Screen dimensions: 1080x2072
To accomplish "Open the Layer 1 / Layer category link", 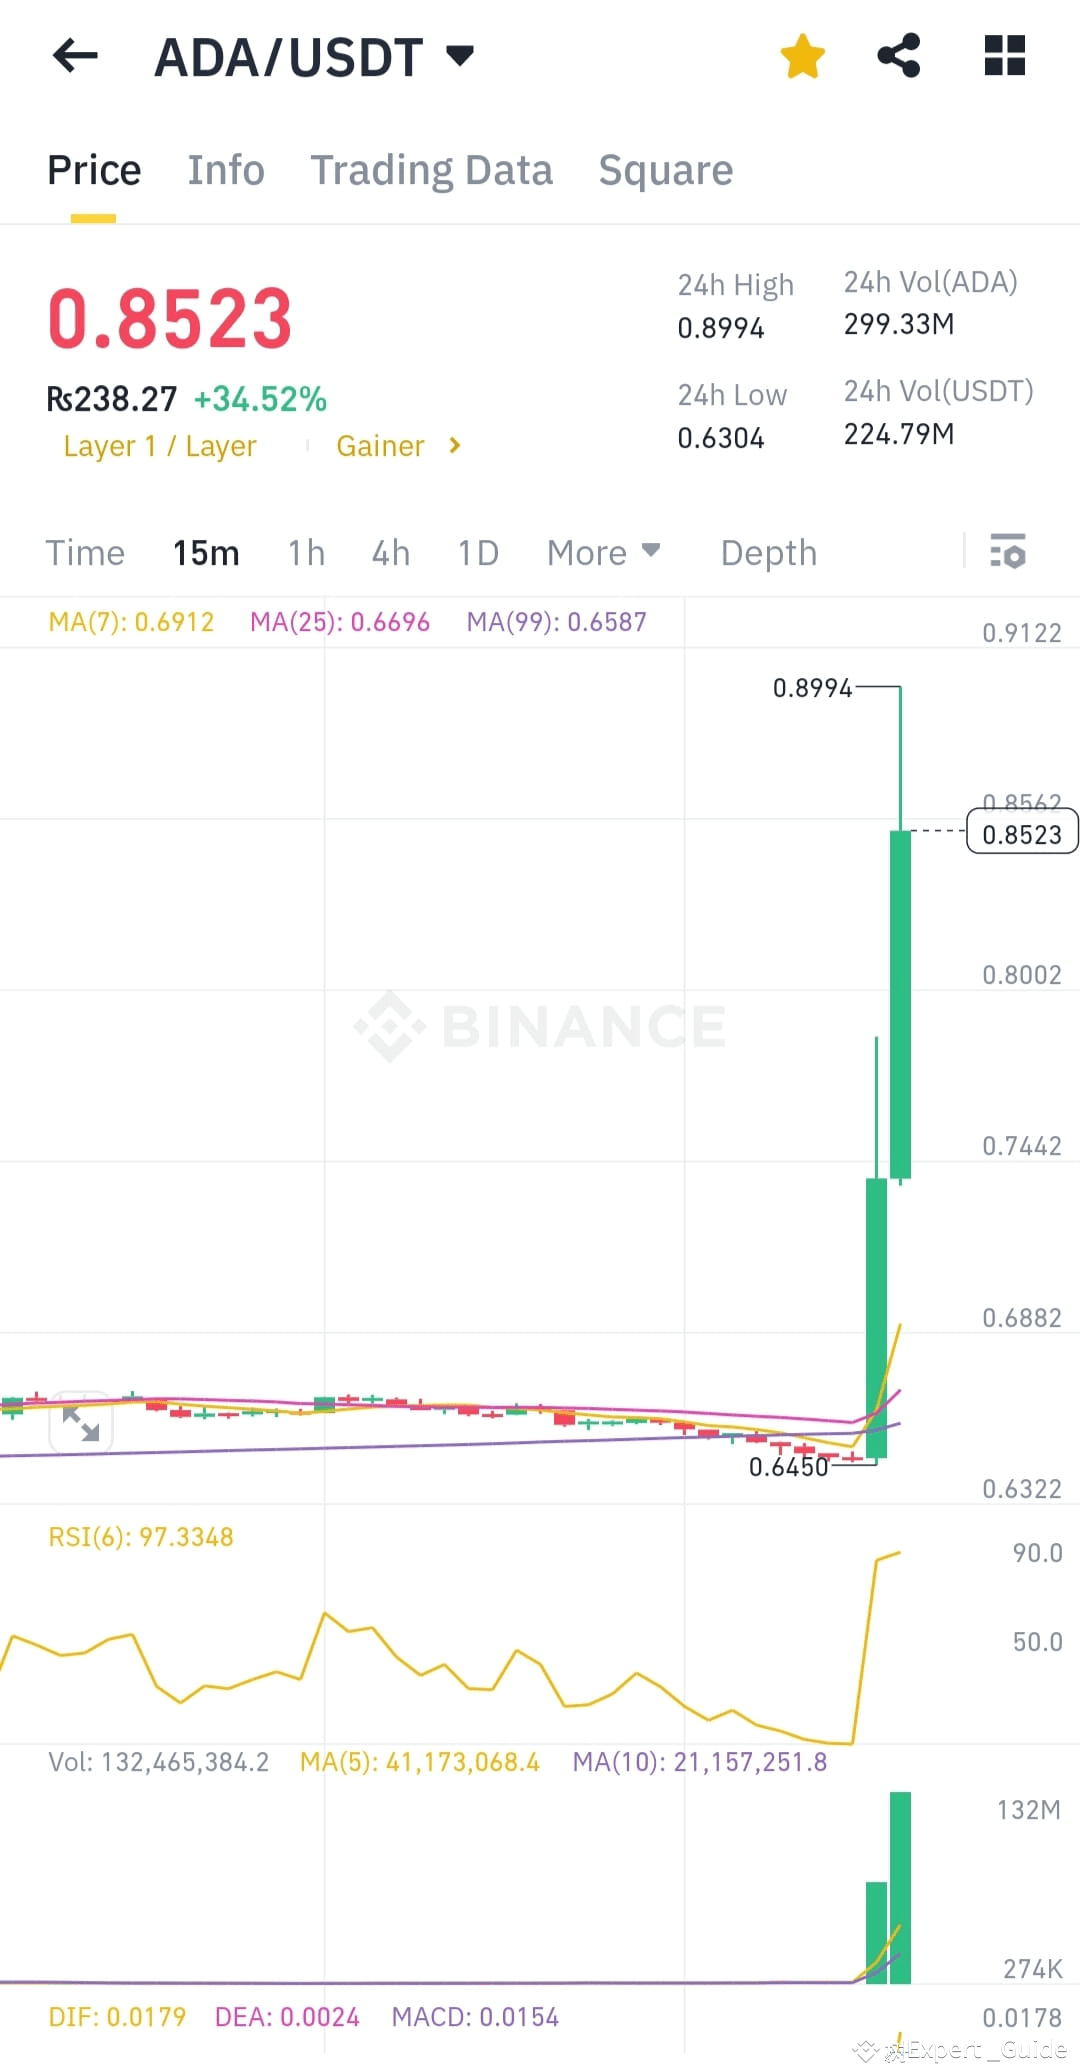I will [159, 446].
